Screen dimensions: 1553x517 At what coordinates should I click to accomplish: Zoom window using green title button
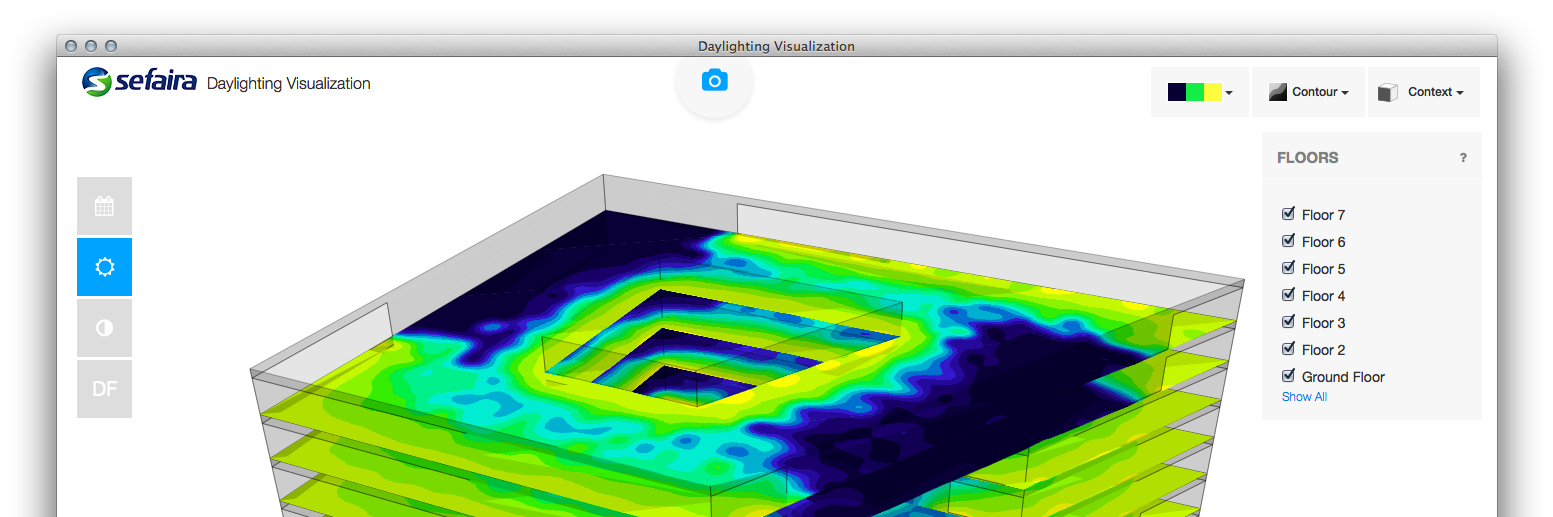(111, 46)
